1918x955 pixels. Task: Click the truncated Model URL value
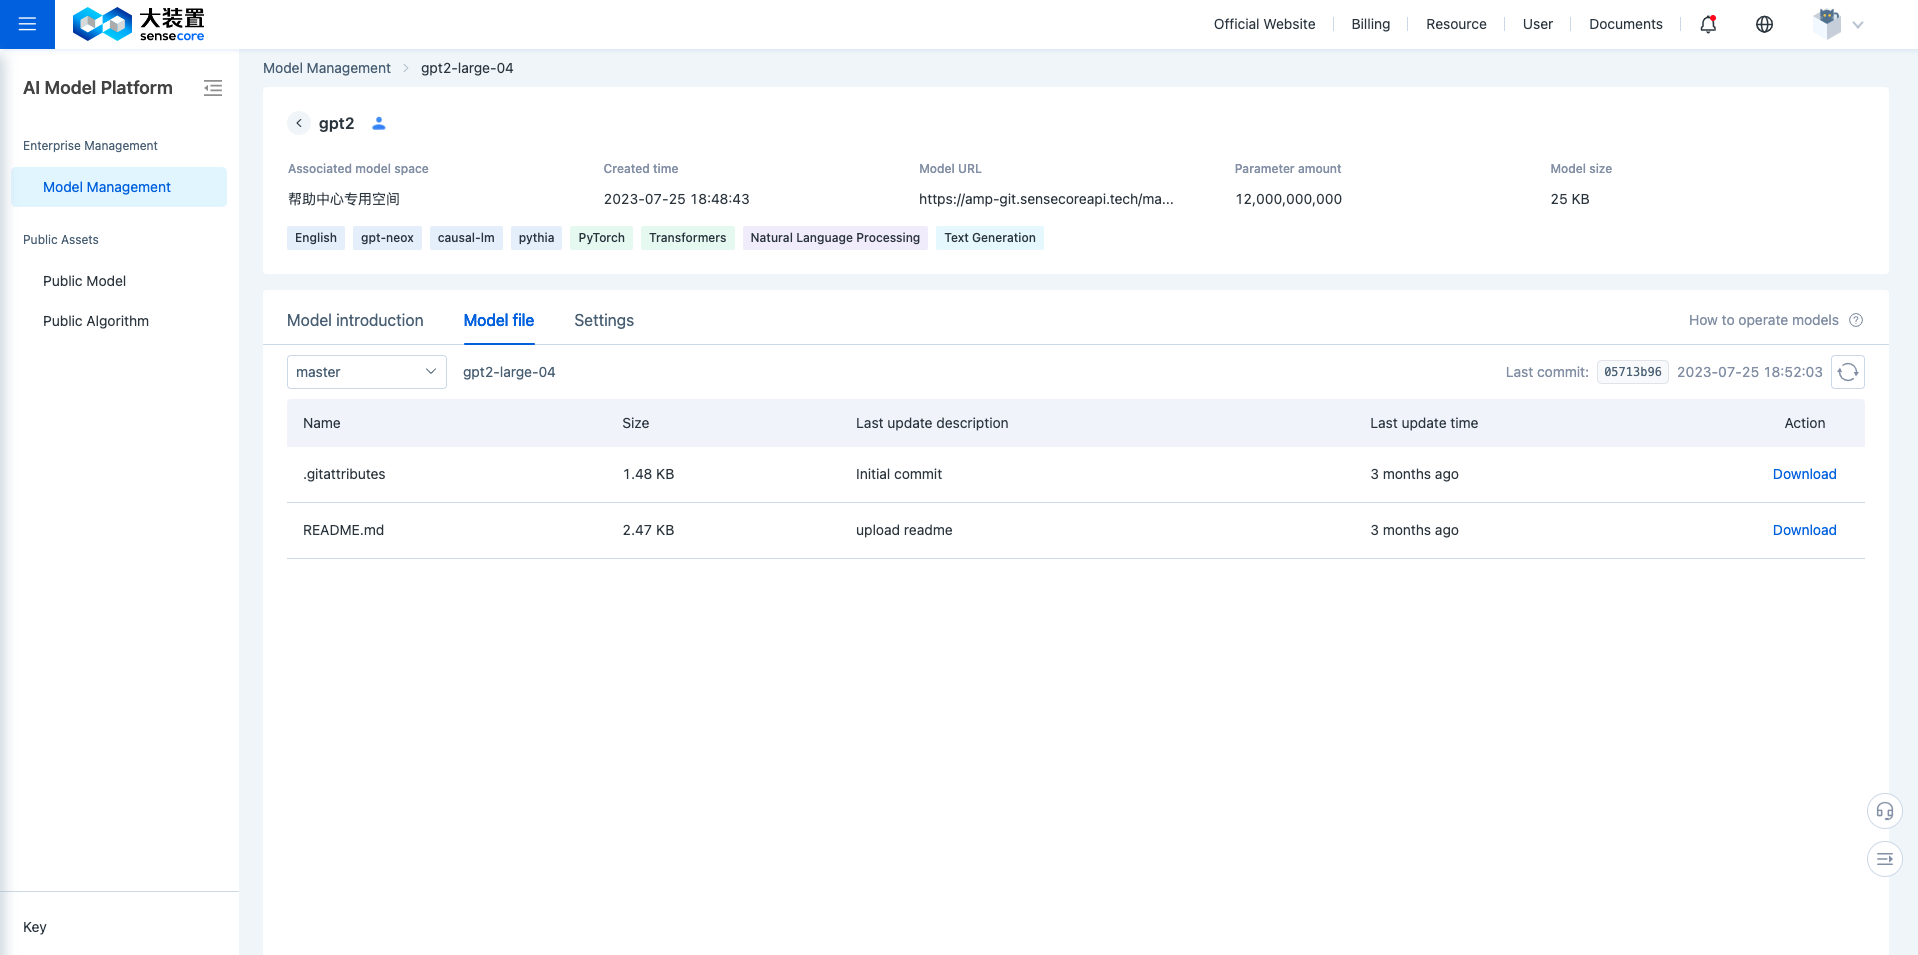1046,199
